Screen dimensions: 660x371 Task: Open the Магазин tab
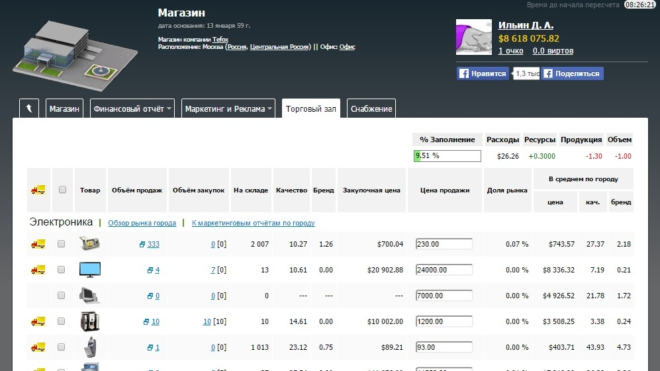64,109
